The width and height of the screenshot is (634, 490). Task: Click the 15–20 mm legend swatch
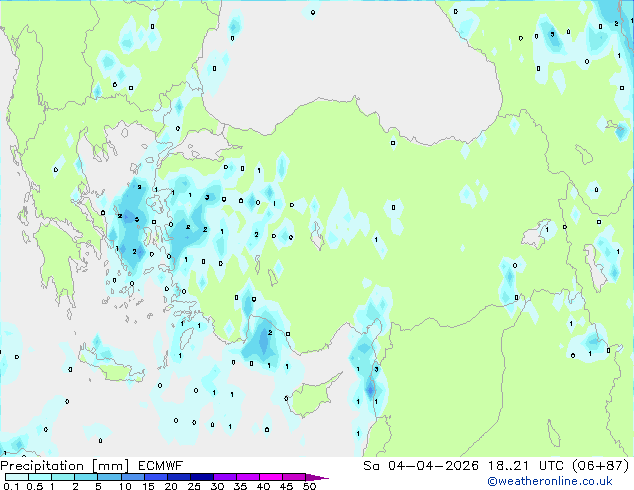pyautogui.click(x=155, y=477)
